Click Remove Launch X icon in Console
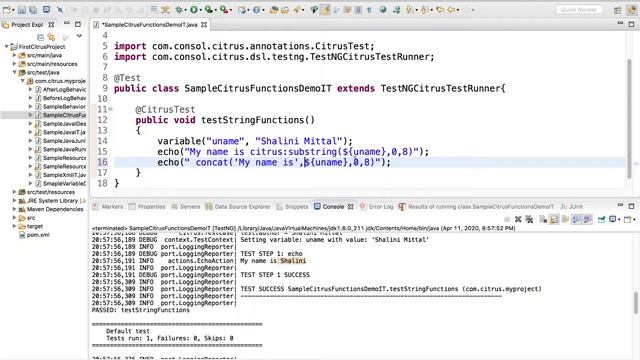Image resolution: width=640 pixels, height=360 pixels. tap(518, 220)
